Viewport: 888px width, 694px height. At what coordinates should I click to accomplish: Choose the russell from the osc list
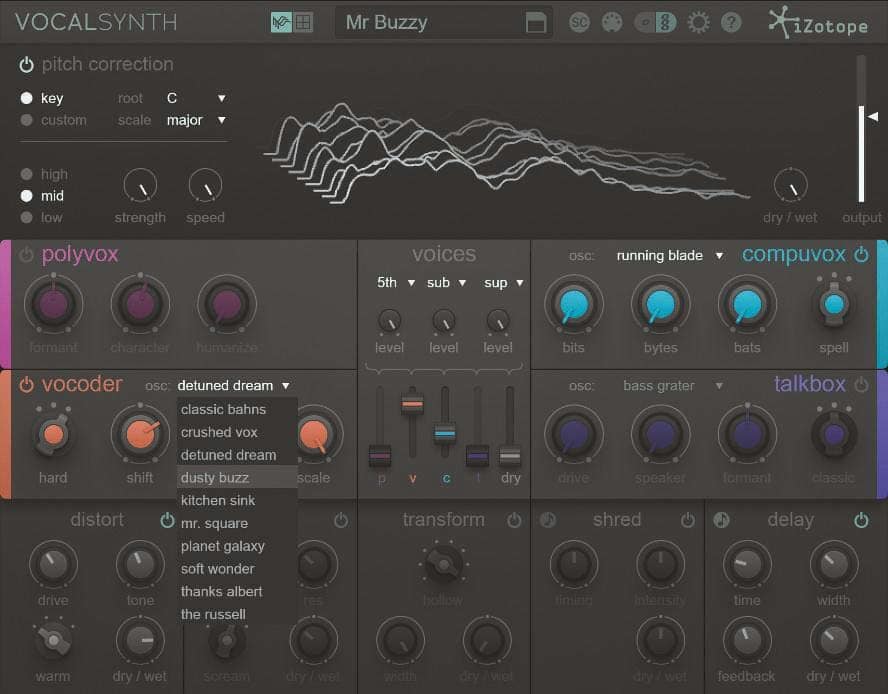tap(237, 614)
